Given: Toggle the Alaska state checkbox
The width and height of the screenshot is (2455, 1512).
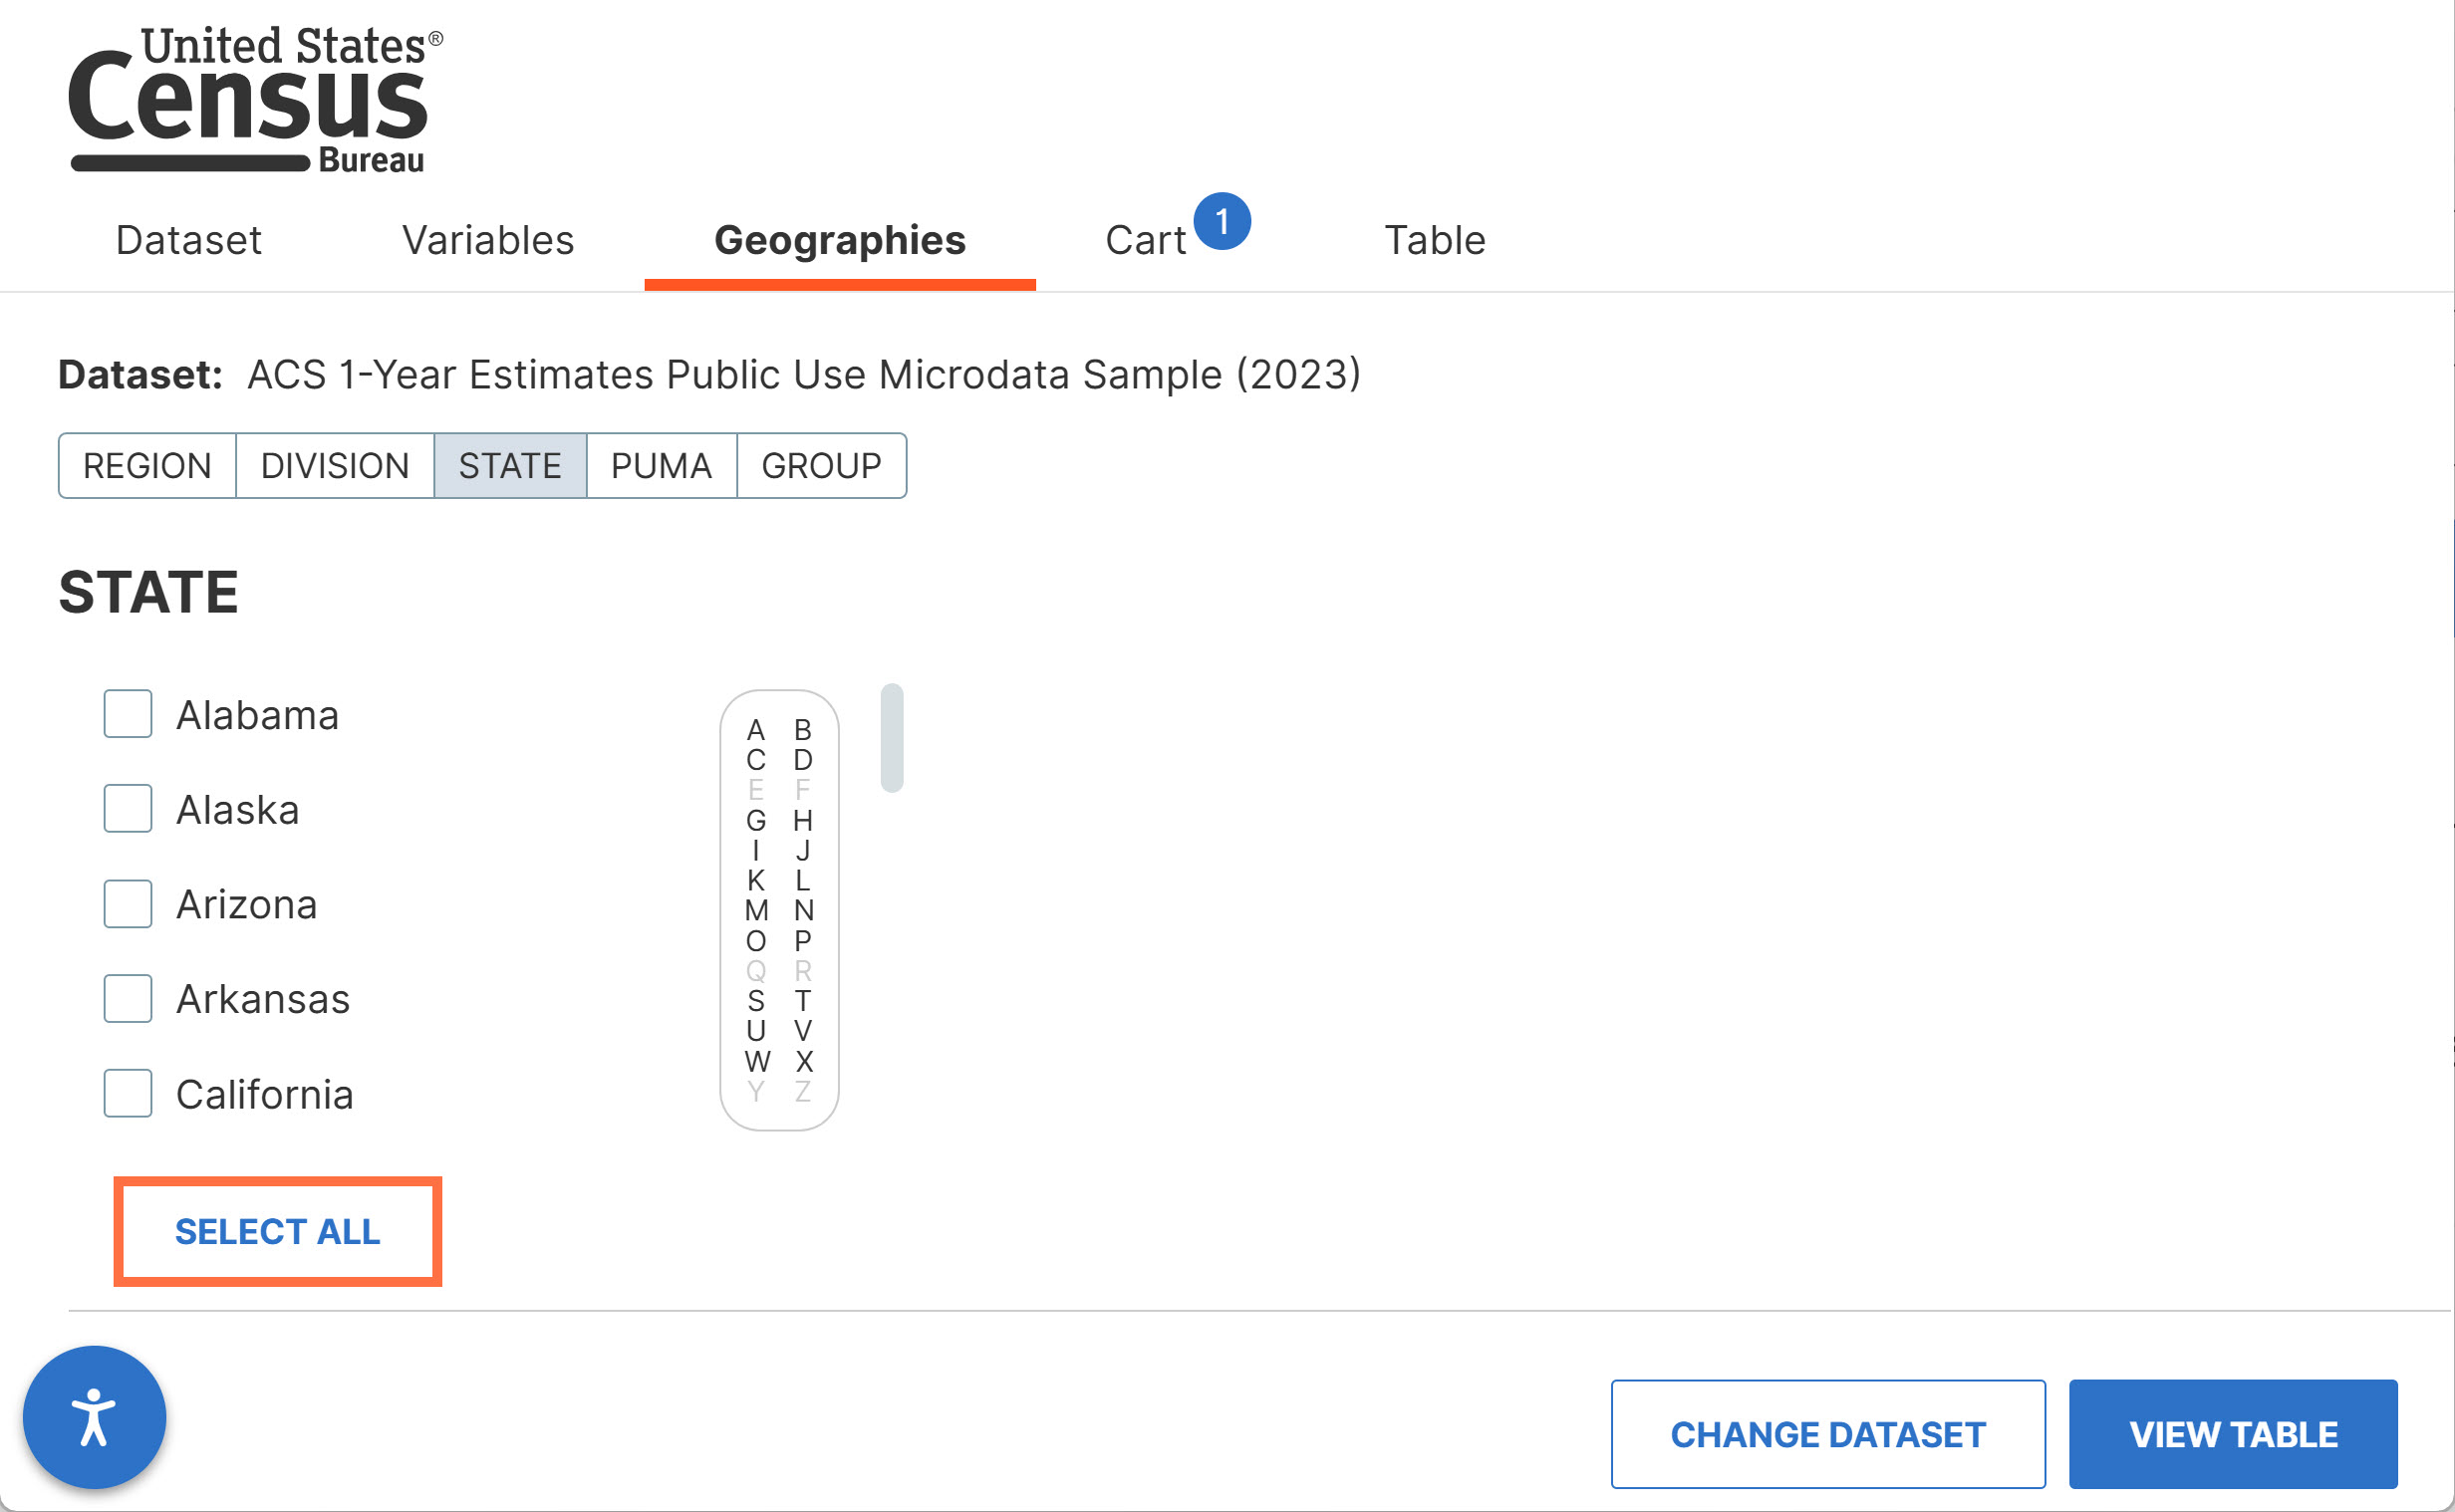Looking at the screenshot, I should coord(128,809).
